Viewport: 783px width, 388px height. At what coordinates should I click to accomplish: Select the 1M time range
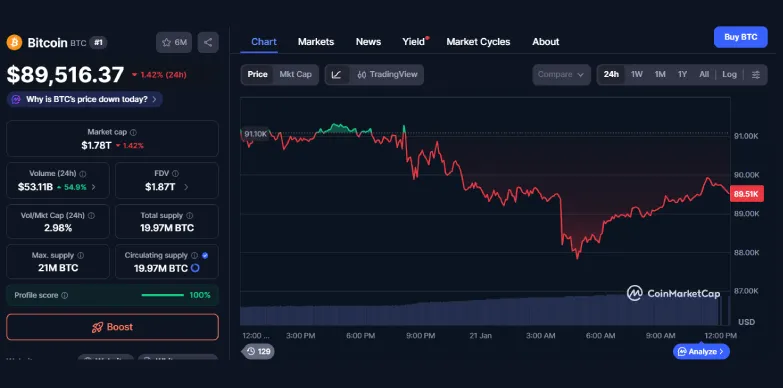tap(660, 74)
